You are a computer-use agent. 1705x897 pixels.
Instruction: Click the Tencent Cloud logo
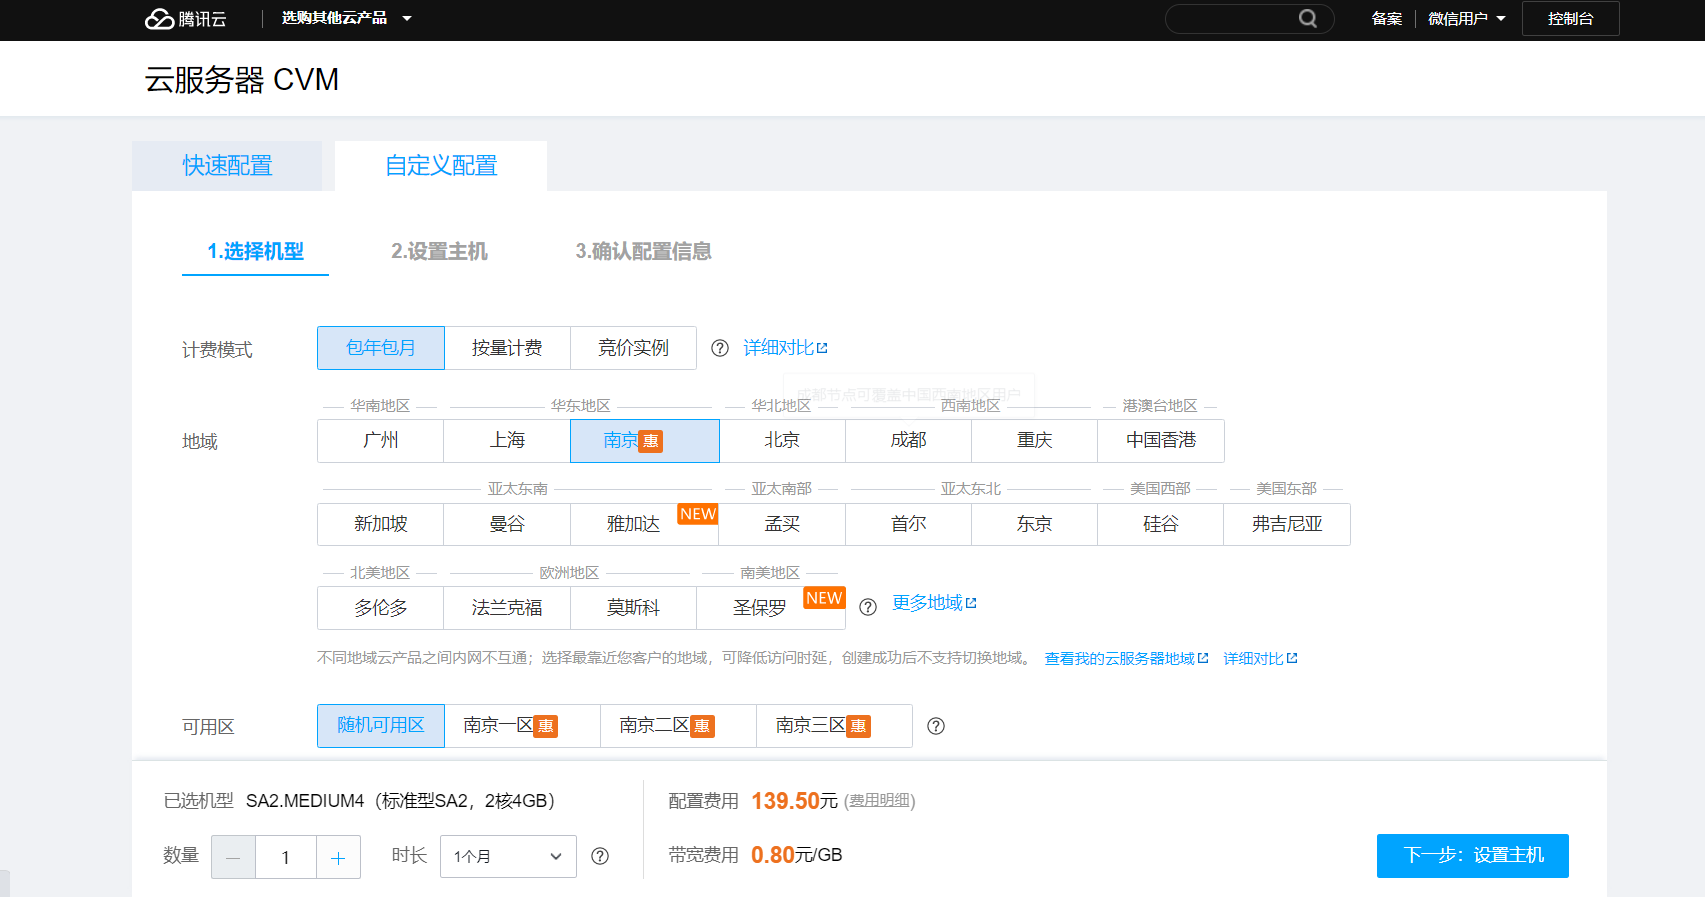click(186, 19)
